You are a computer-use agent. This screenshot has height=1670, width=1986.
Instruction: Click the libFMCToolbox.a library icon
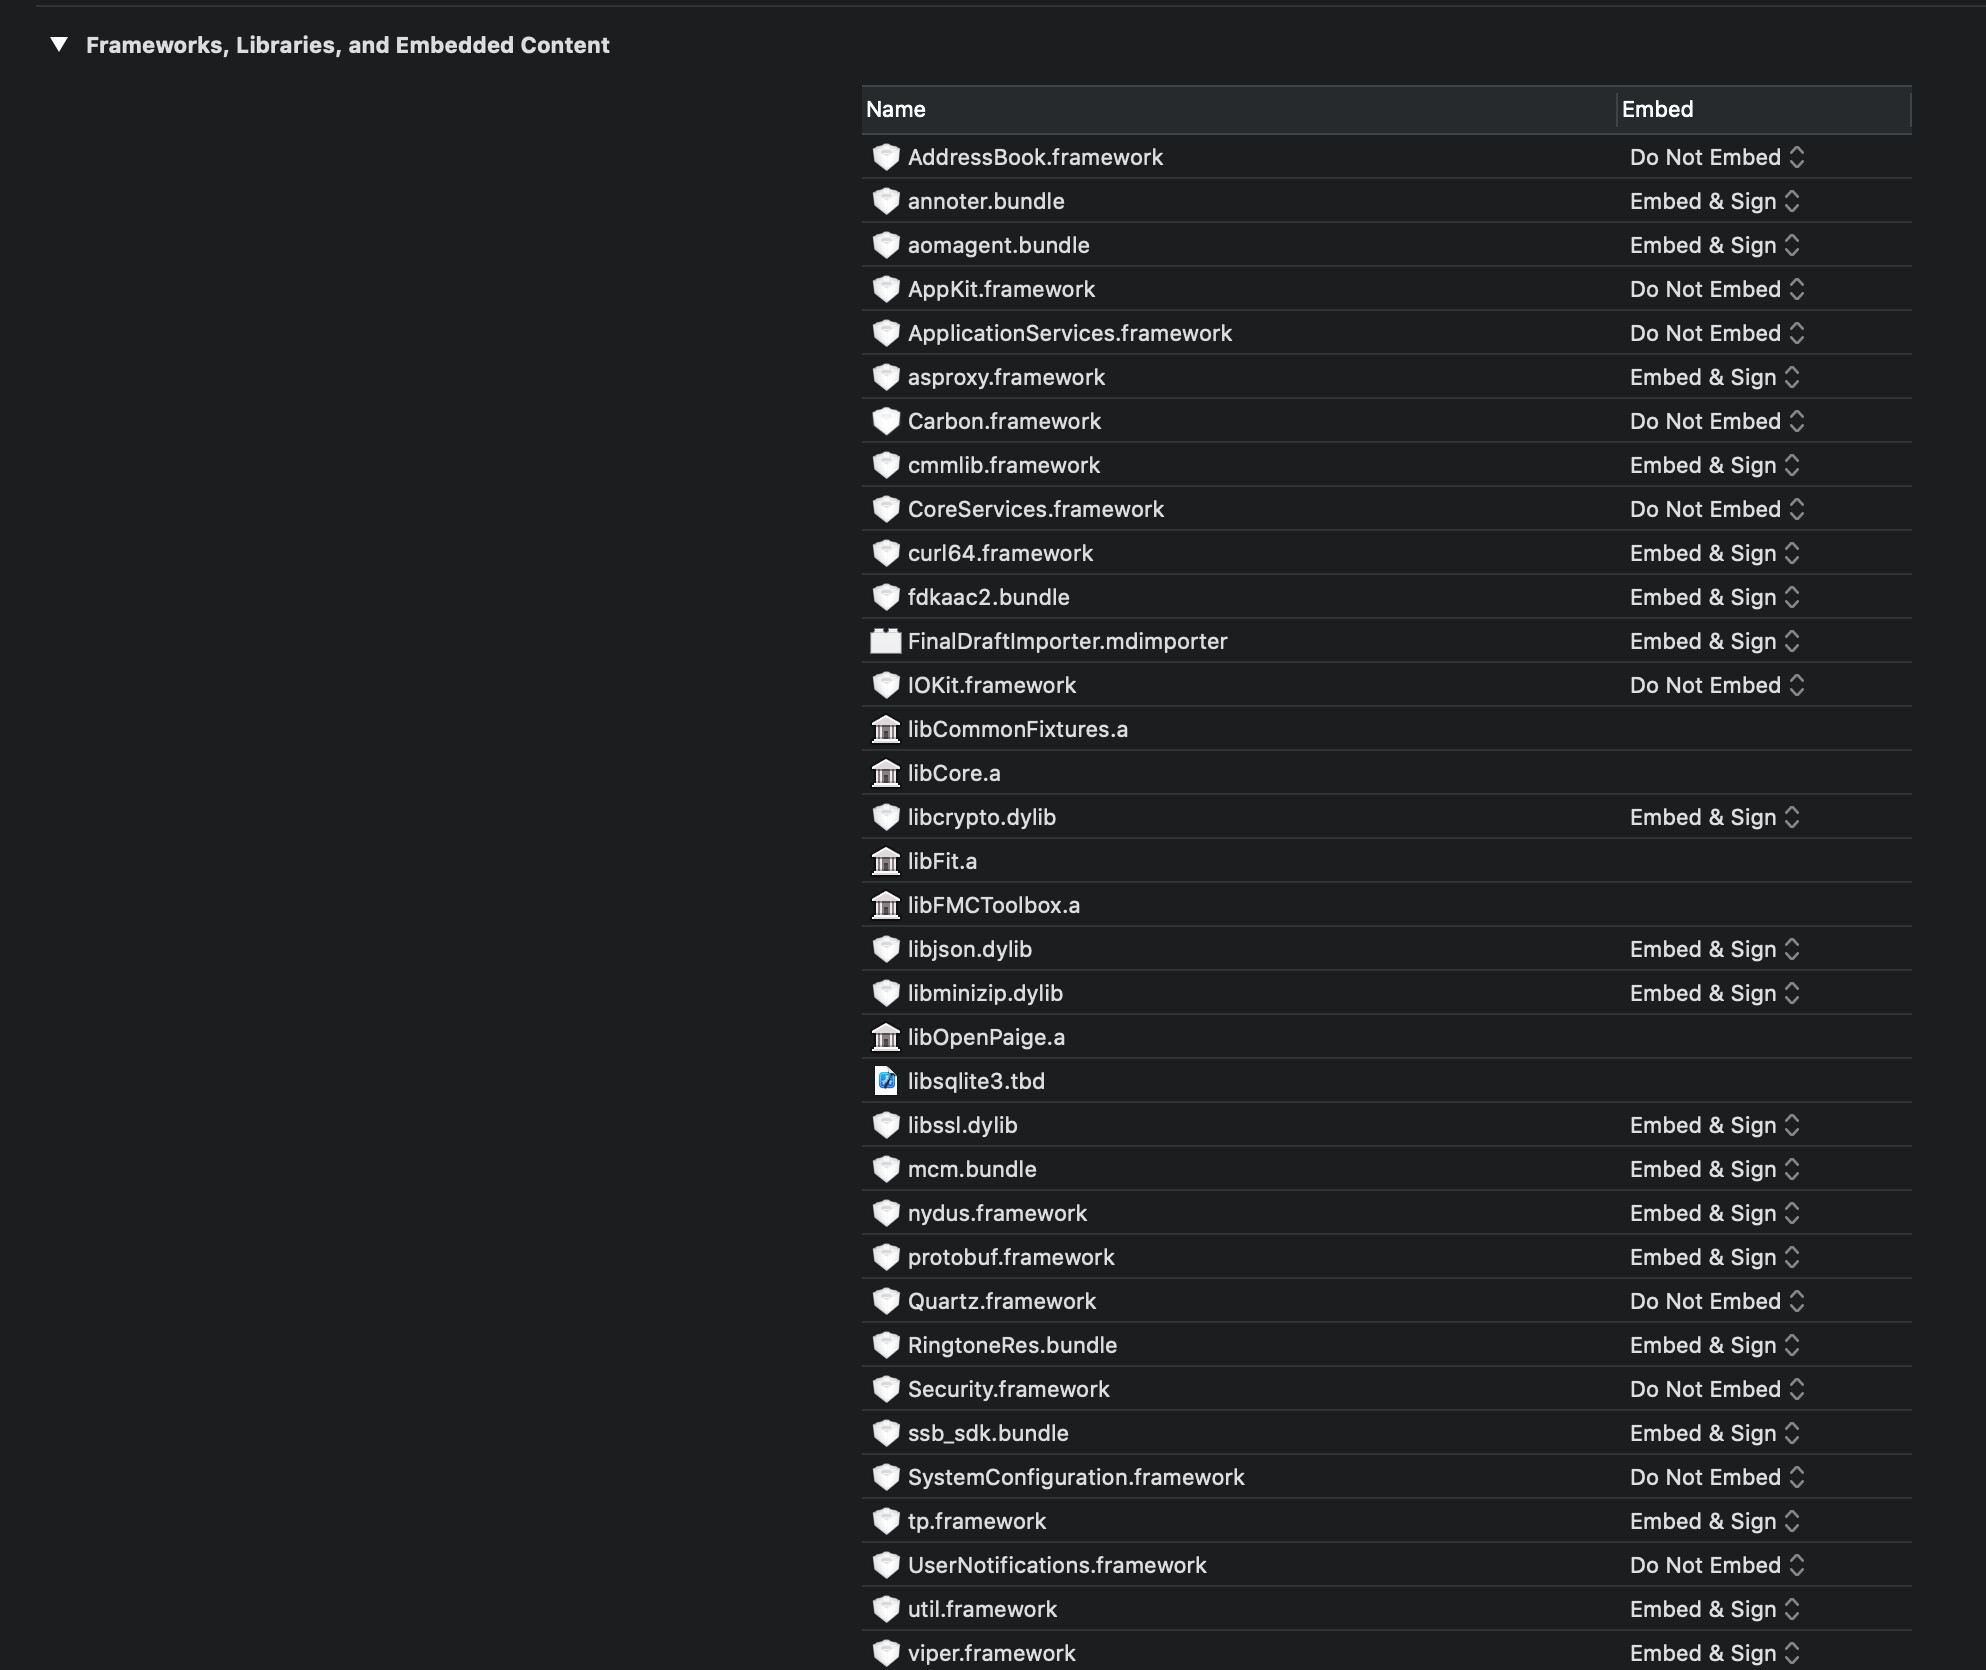coord(886,905)
